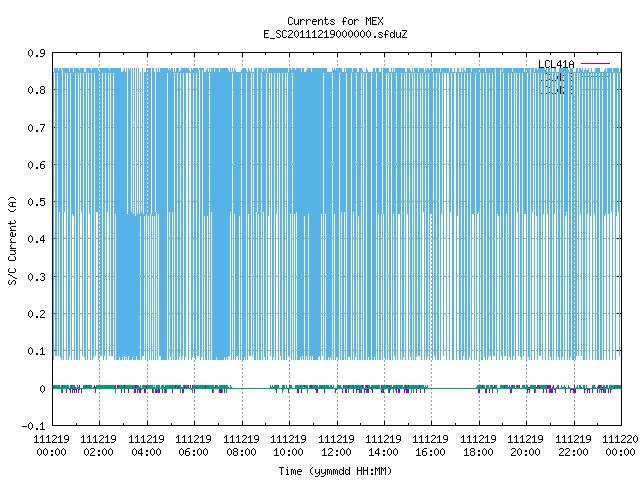Click the y-axis tick label '0.2'
The image size is (640, 480).
click(x=36, y=314)
